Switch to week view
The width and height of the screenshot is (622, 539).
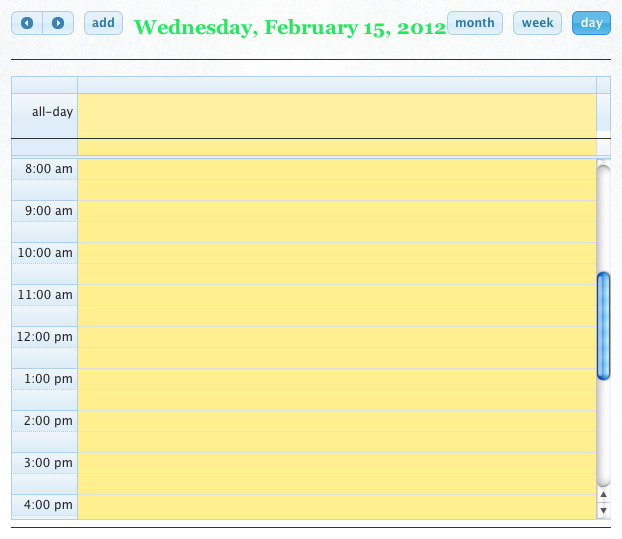click(537, 23)
